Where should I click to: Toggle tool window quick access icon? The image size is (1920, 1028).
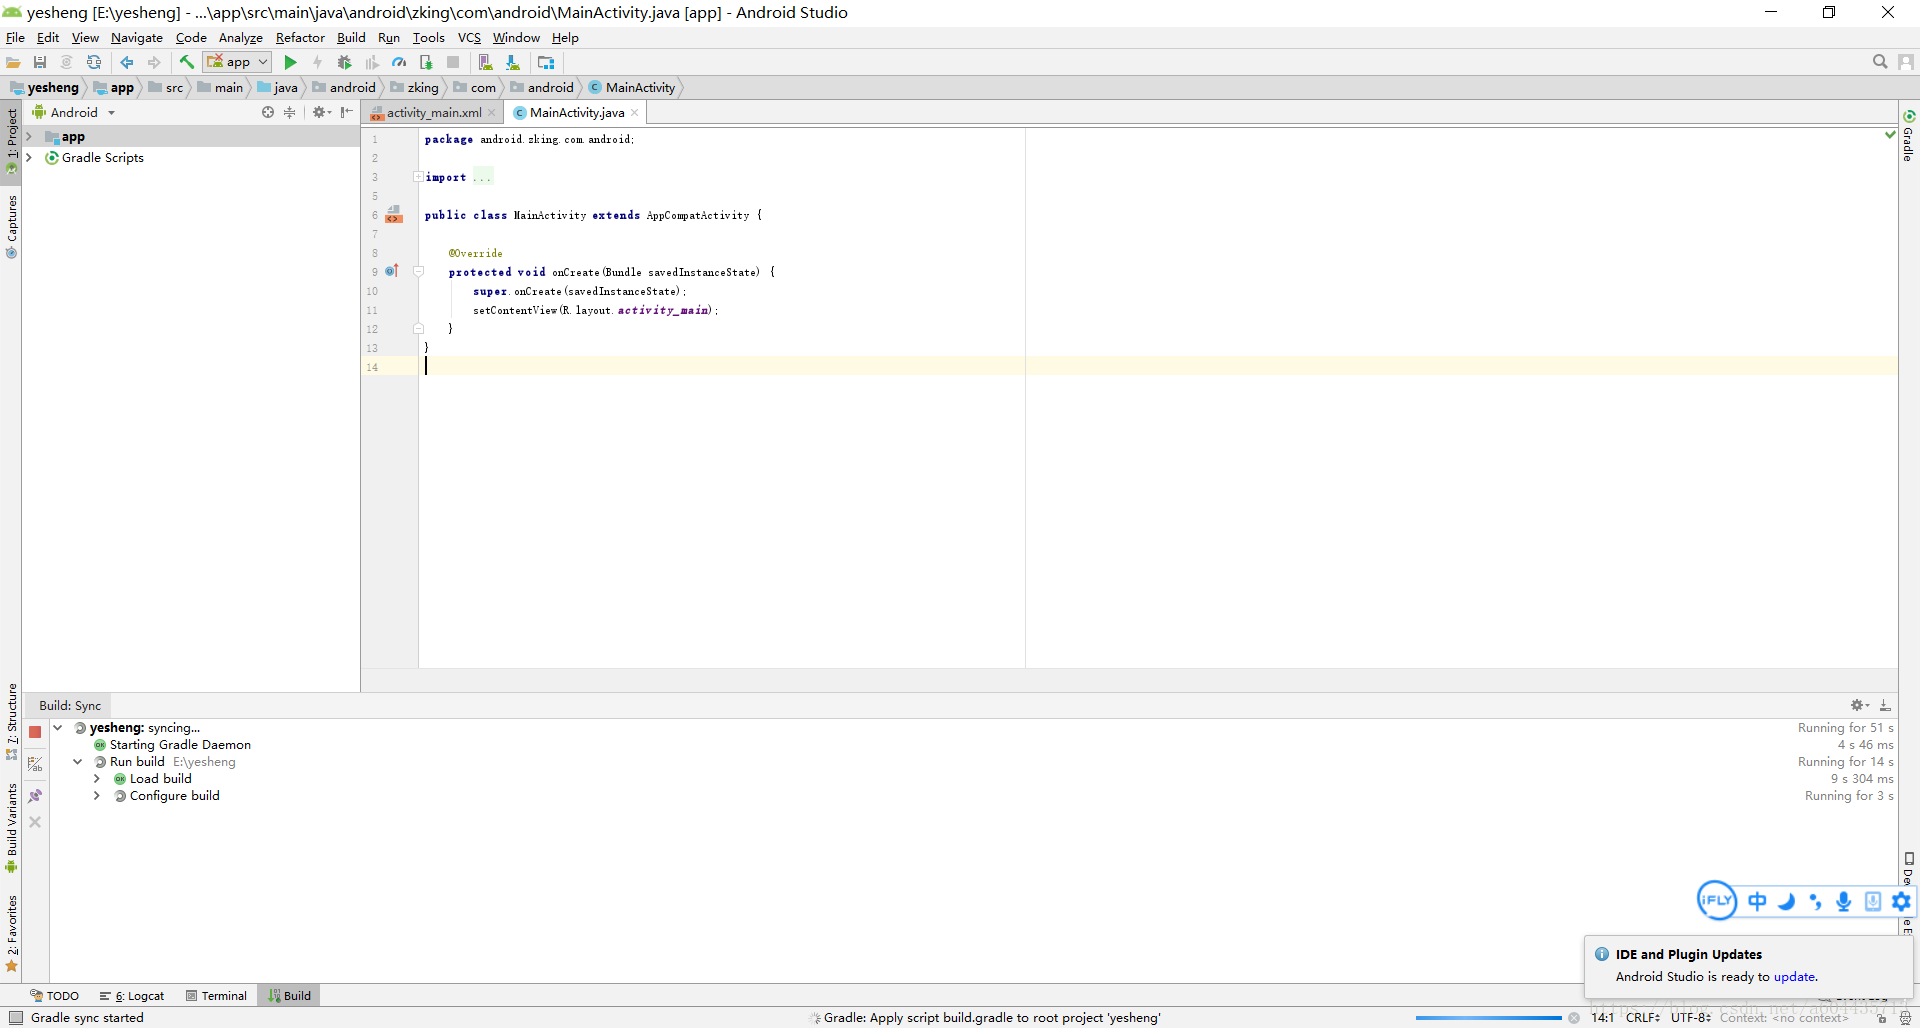(15, 1018)
